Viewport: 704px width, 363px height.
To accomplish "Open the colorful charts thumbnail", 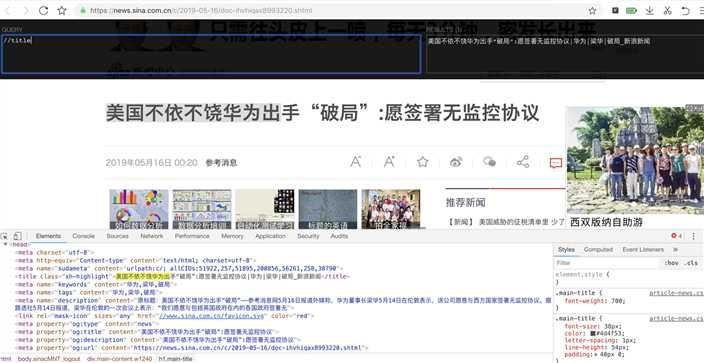I will click(139, 209).
